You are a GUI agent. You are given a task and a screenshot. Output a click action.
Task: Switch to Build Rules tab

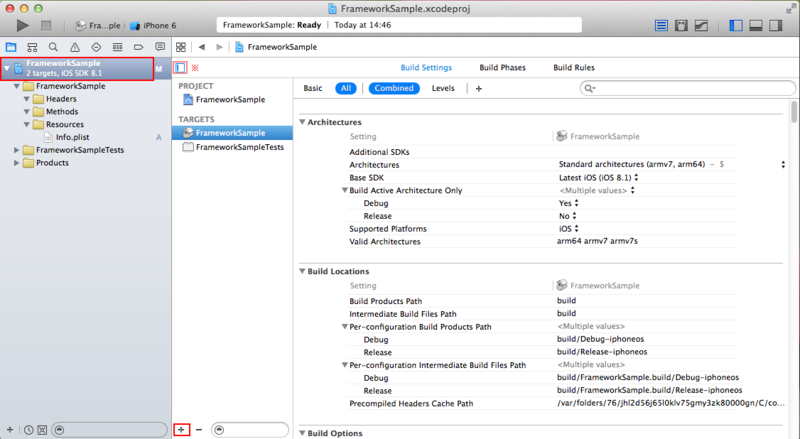pos(573,67)
